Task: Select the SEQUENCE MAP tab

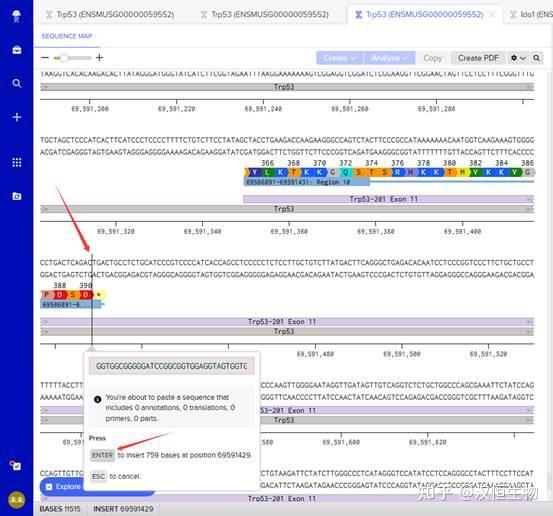Action: click(67, 36)
